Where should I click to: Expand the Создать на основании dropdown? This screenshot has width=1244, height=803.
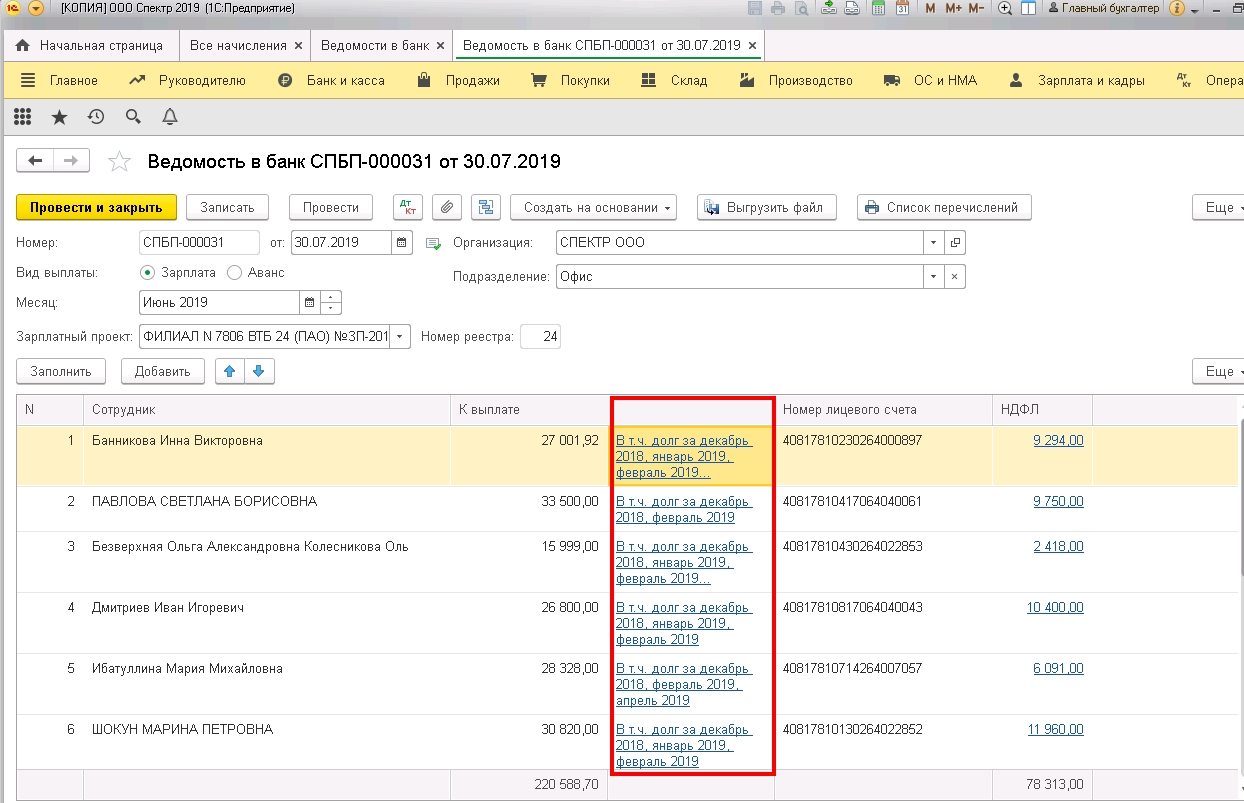tap(593, 207)
